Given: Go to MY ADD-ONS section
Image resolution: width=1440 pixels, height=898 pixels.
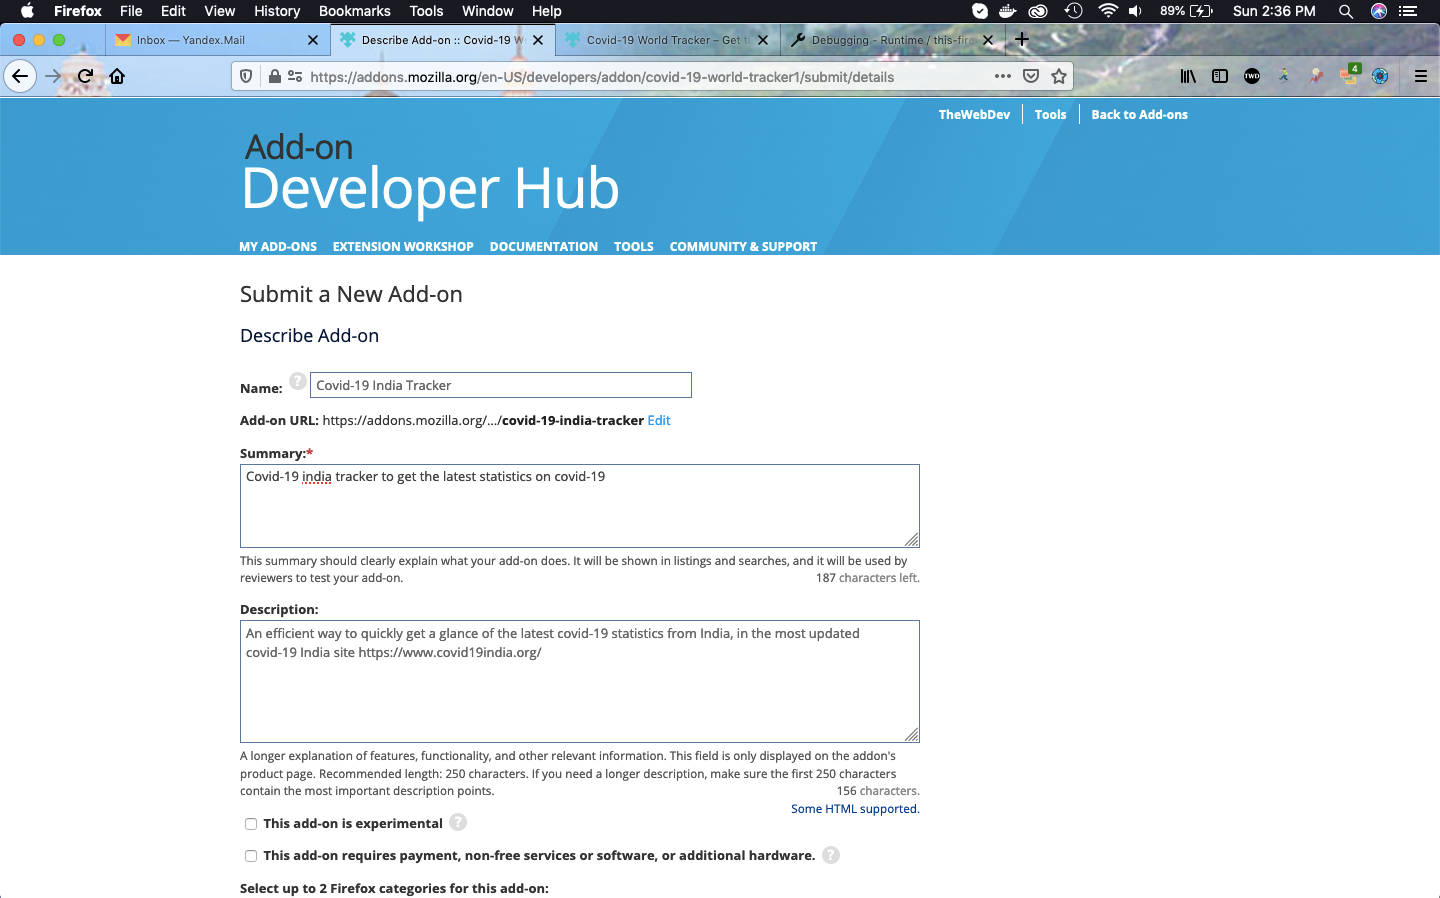Looking at the screenshot, I should pos(278,247).
